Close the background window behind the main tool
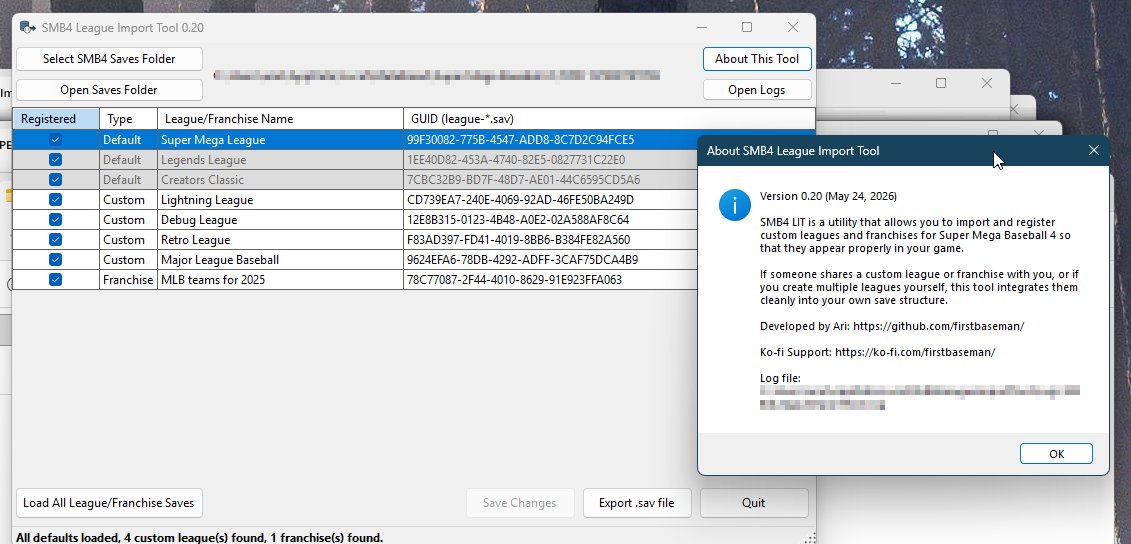This screenshot has width=1131, height=544. [987, 83]
